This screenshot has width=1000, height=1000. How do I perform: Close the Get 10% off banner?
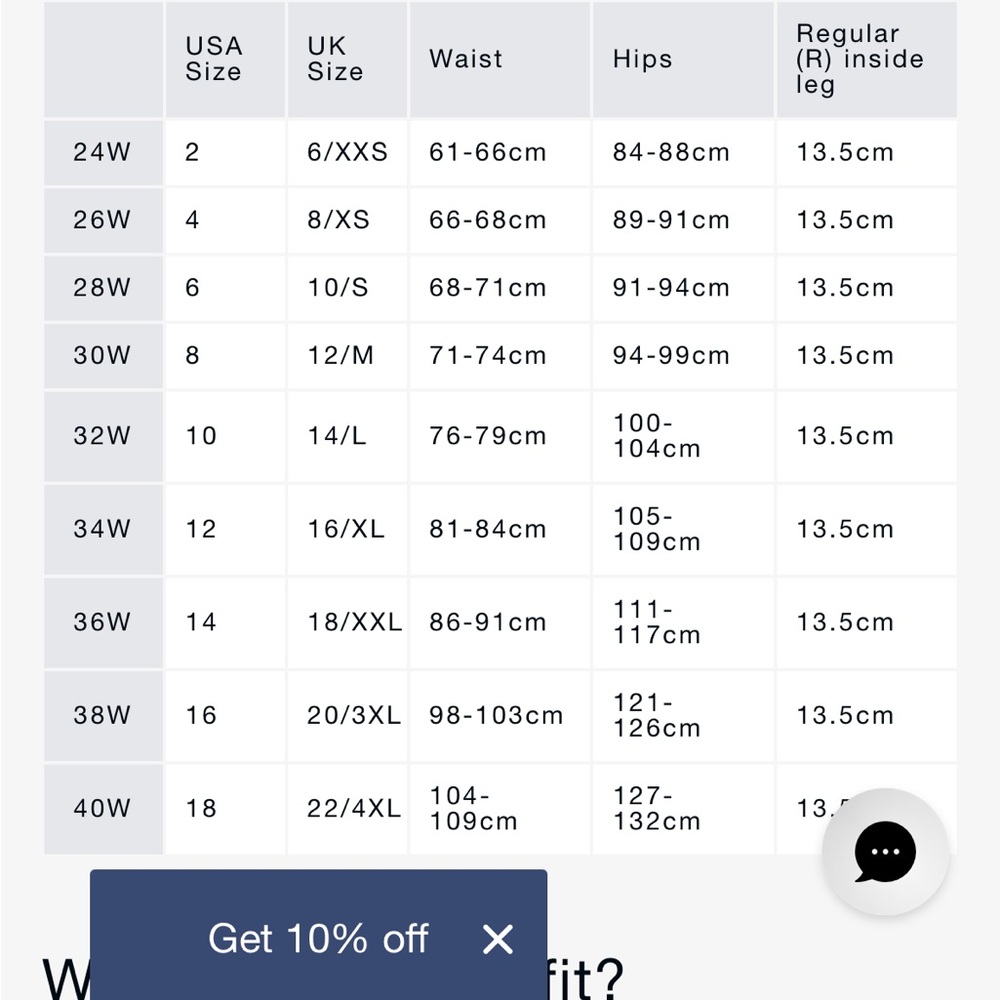point(497,939)
